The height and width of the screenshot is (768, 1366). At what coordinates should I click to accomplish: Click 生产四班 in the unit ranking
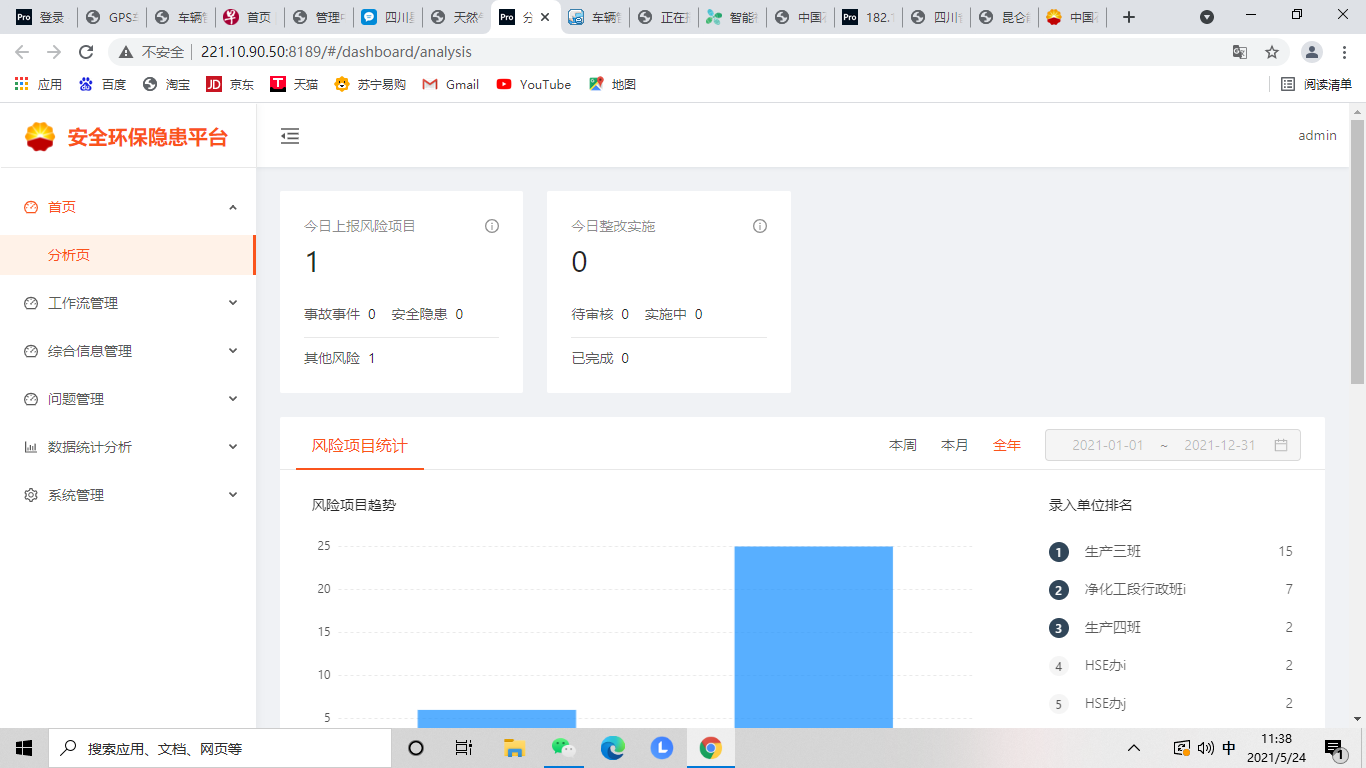tap(1113, 628)
